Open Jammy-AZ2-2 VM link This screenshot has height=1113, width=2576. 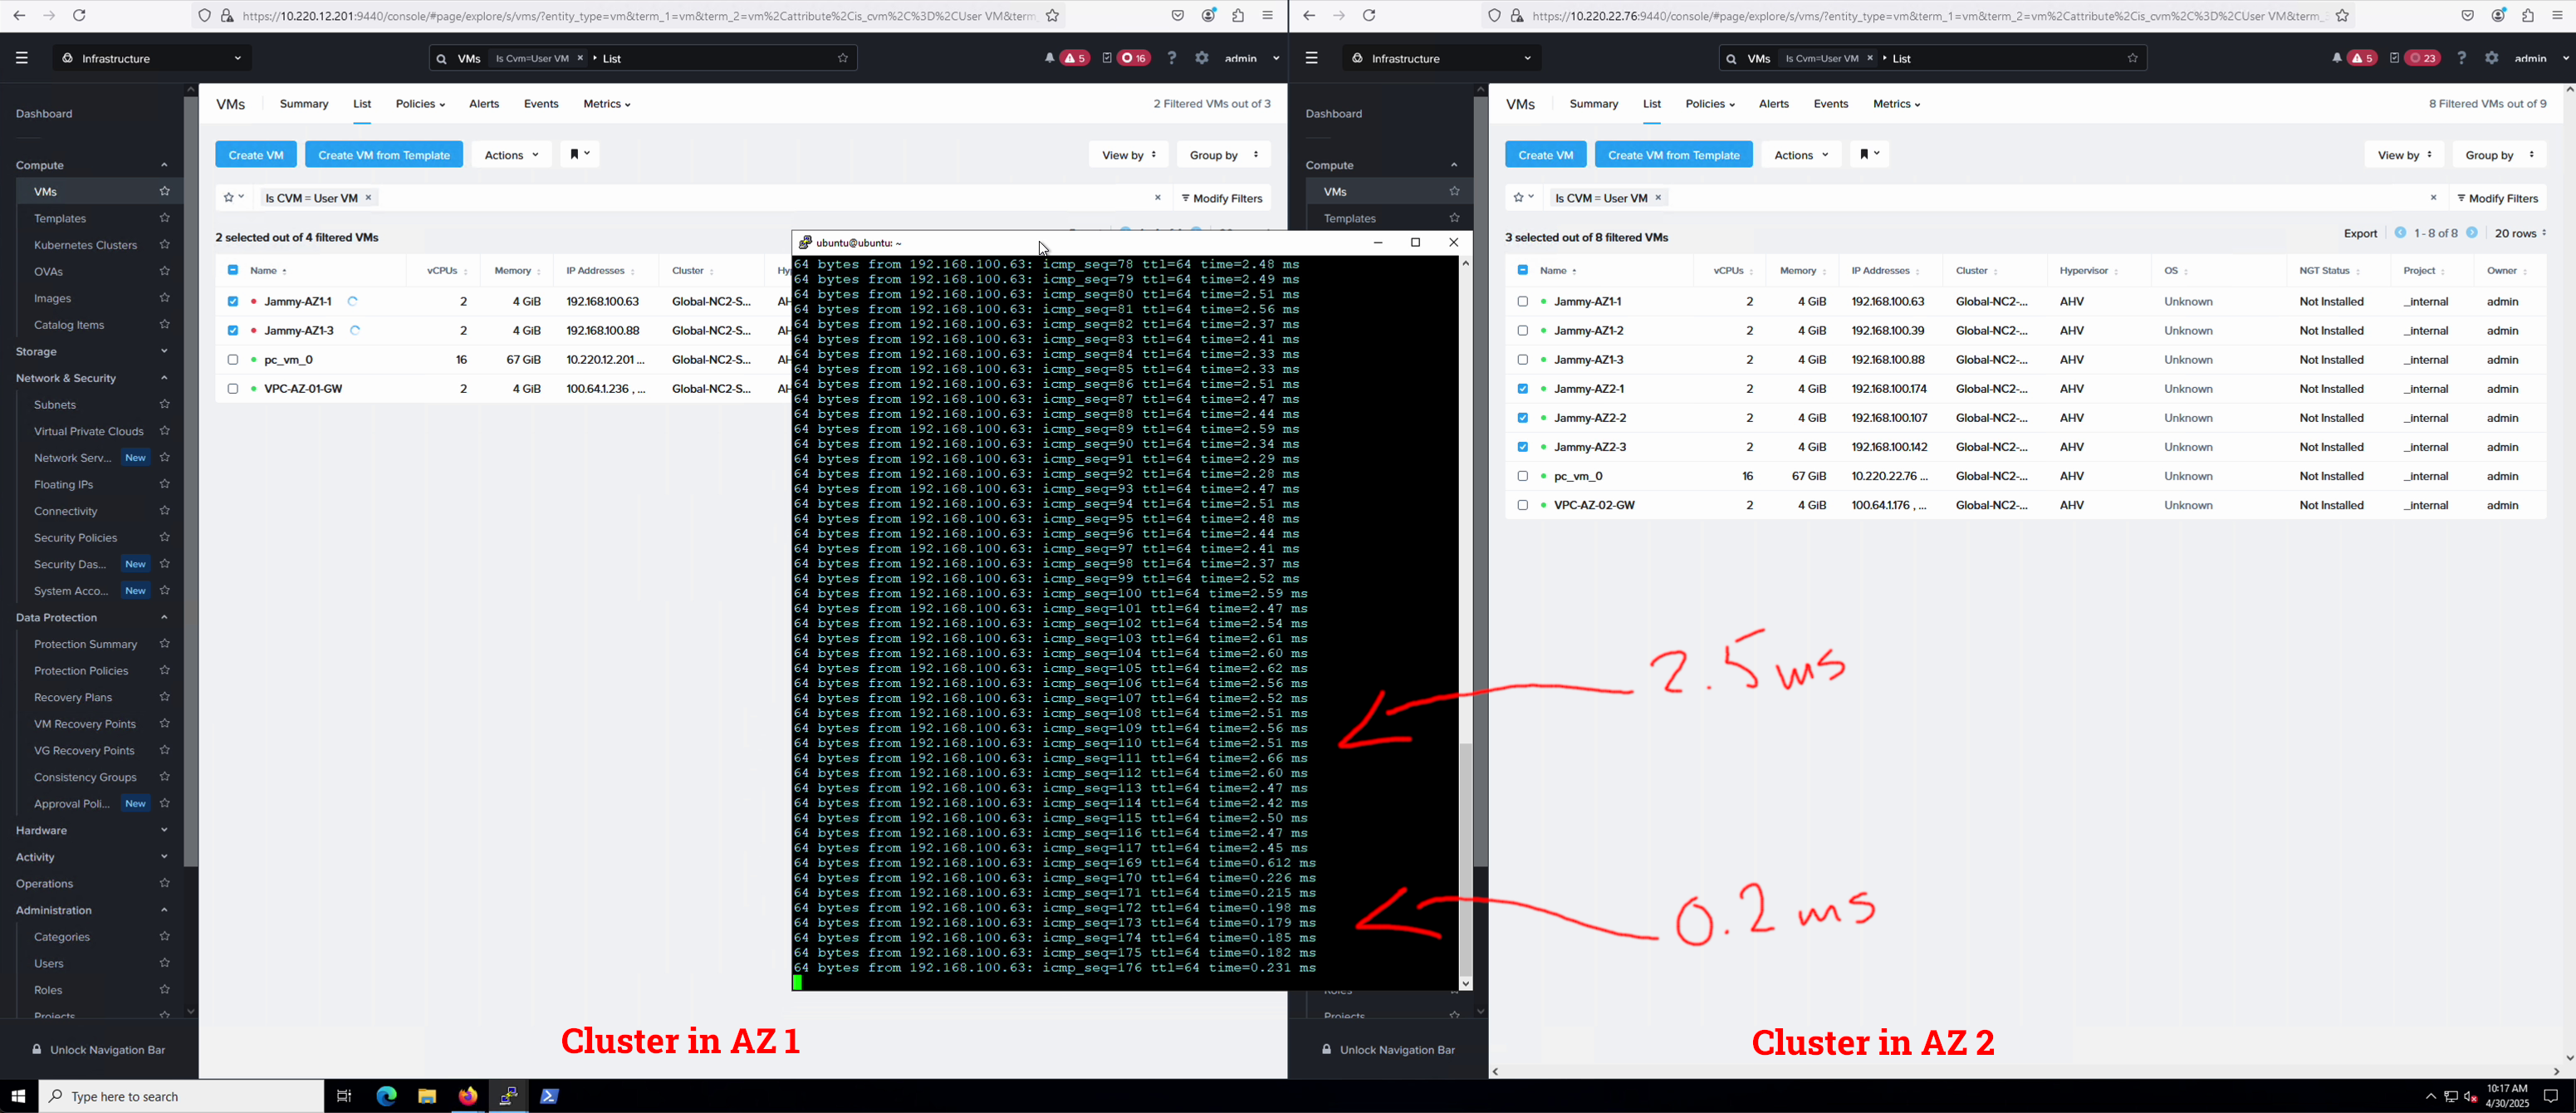pyautogui.click(x=1590, y=418)
